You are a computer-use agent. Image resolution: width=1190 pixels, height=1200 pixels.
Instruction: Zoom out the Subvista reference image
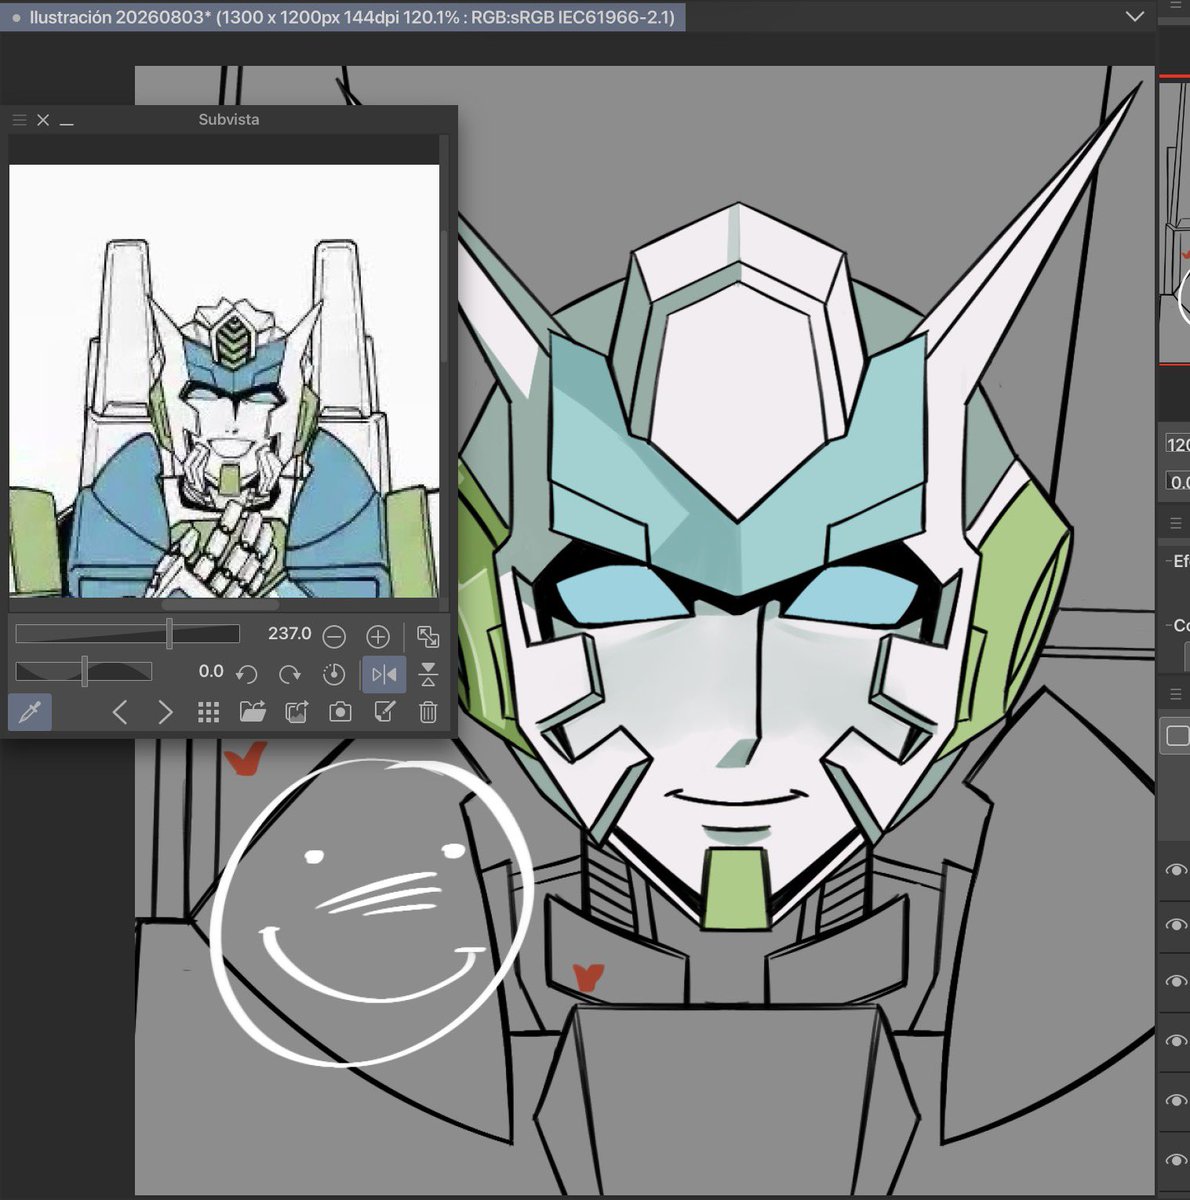pyautogui.click(x=335, y=636)
